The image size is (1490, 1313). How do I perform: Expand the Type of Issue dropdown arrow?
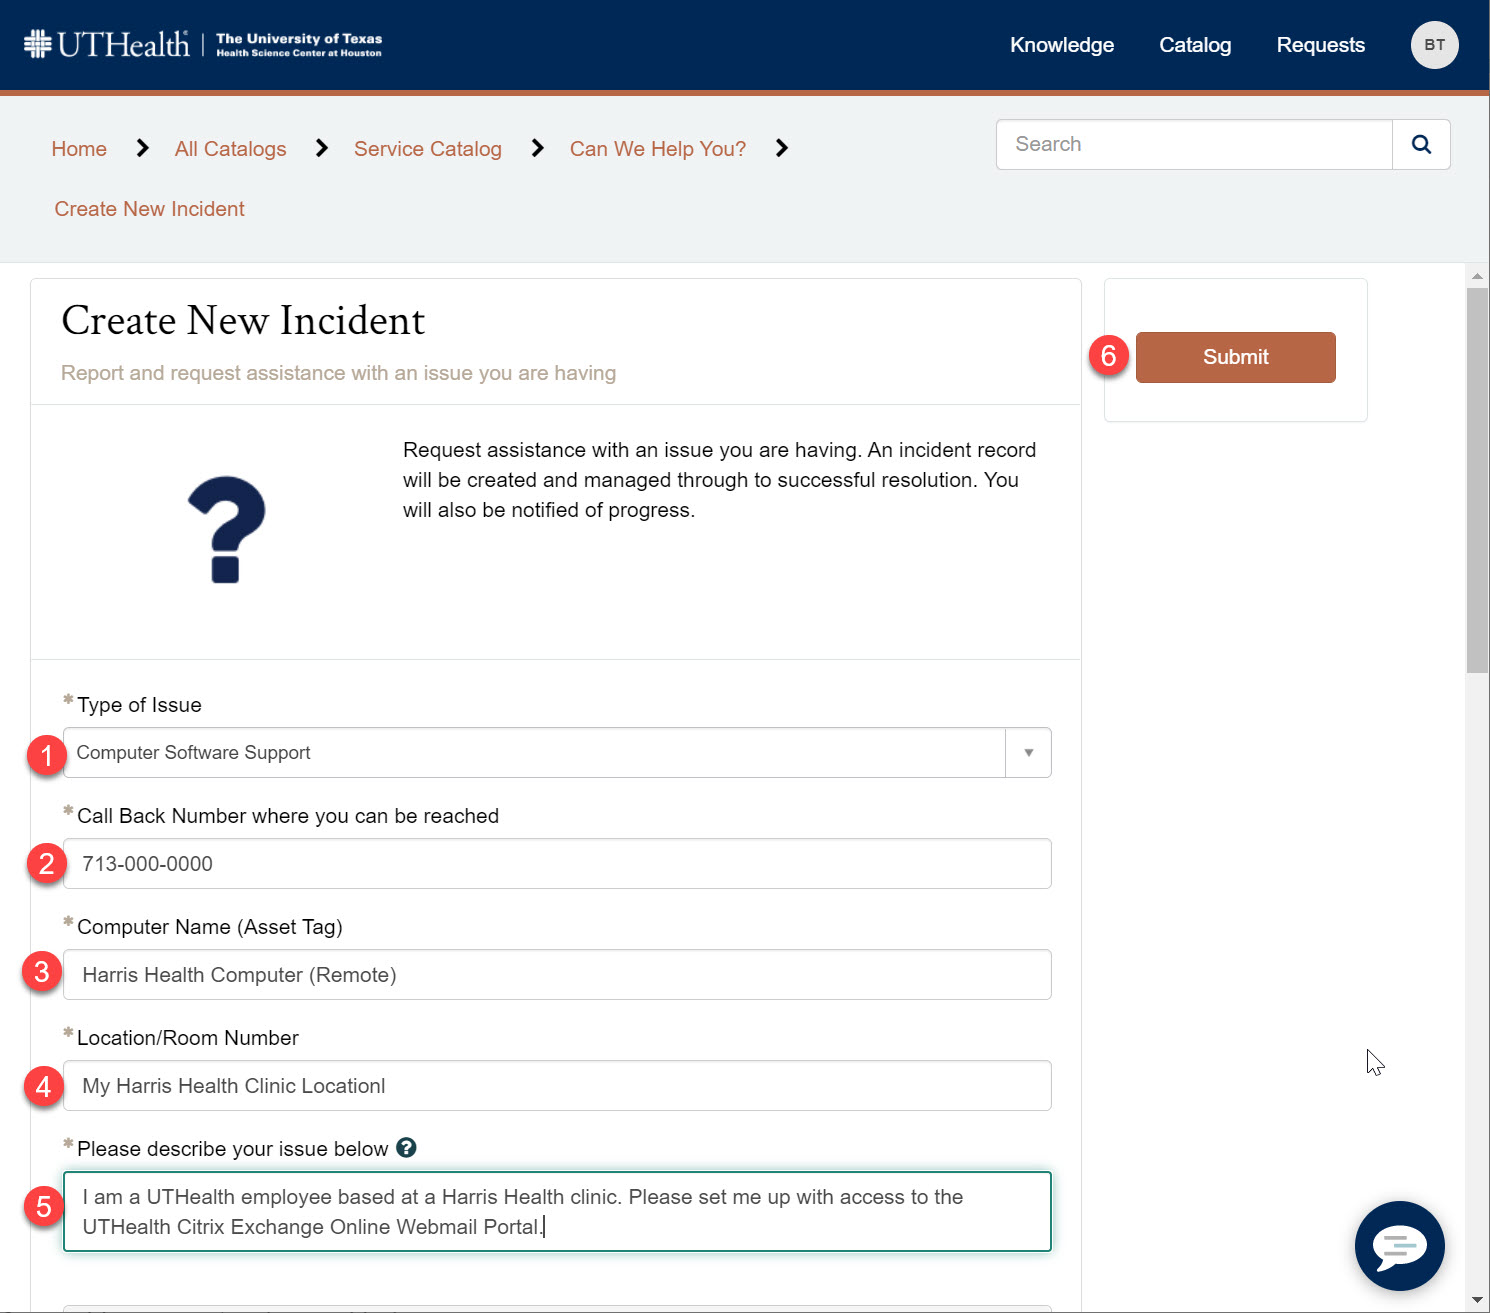(1028, 753)
